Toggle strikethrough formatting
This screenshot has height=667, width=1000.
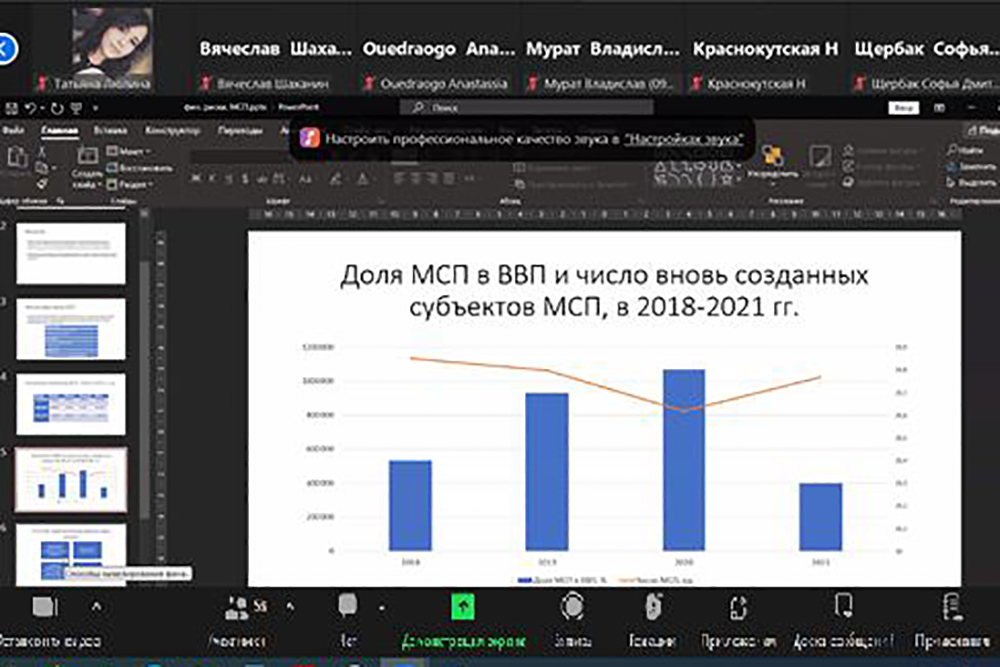pyautogui.click(x=261, y=179)
